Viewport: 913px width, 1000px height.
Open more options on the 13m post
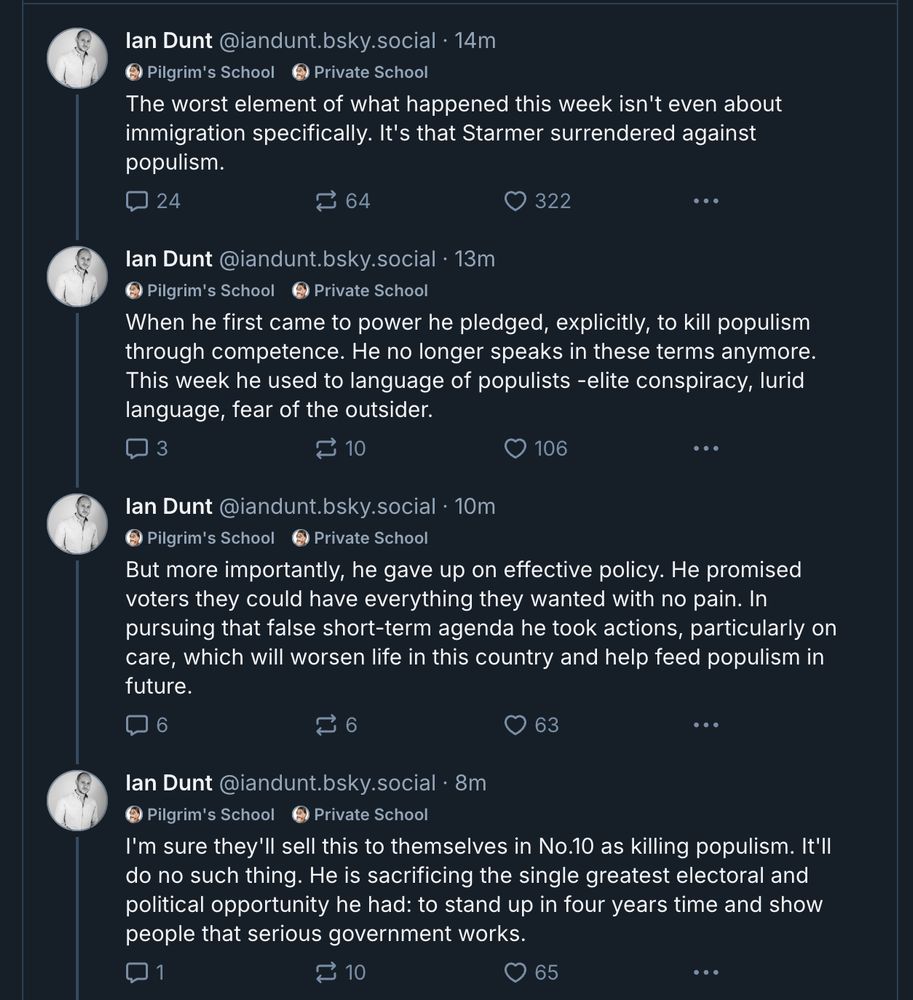click(x=706, y=448)
